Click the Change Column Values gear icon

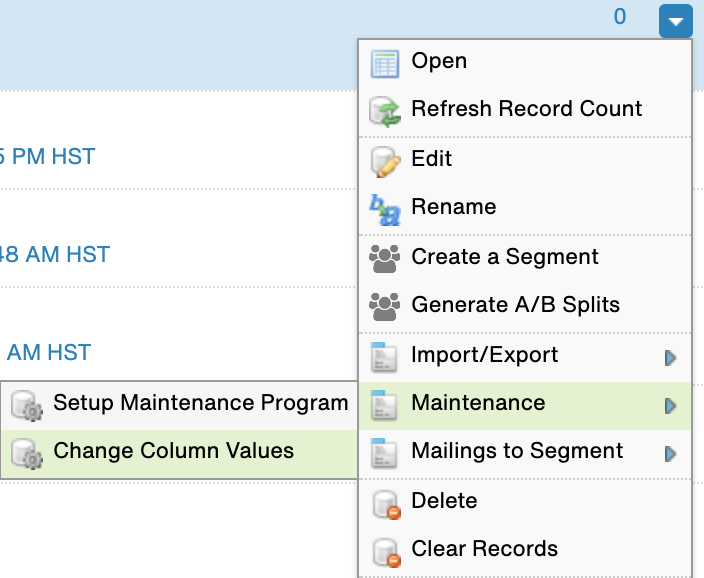(27, 454)
